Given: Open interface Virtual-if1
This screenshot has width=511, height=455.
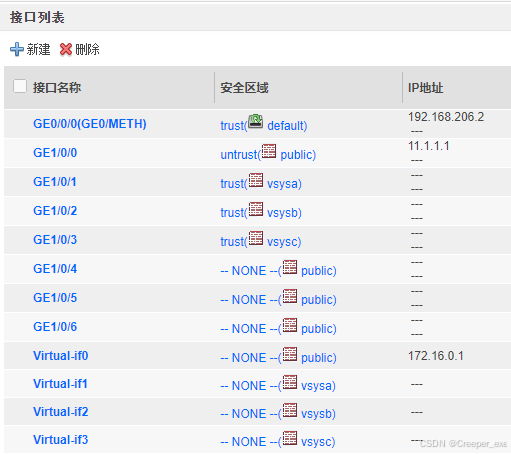Looking at the screenshot, I should point(60,384).
